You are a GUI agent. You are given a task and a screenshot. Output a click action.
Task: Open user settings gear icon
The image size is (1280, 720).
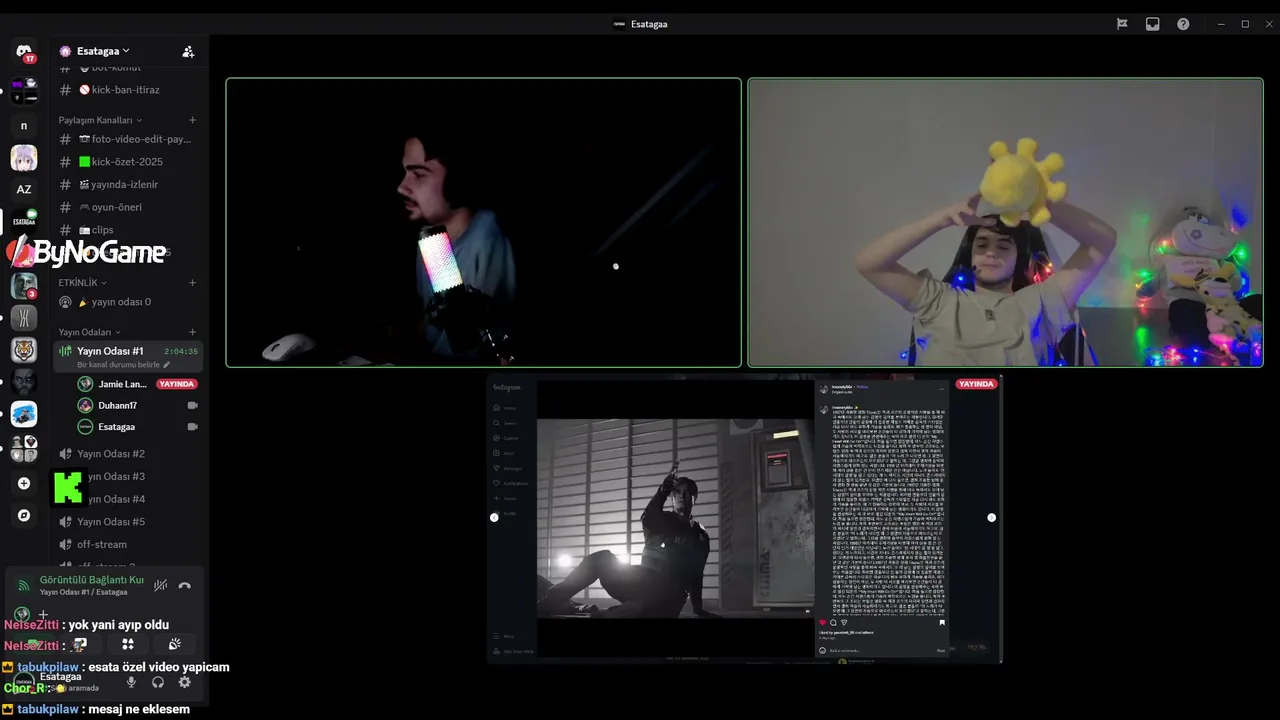[184, 682]
